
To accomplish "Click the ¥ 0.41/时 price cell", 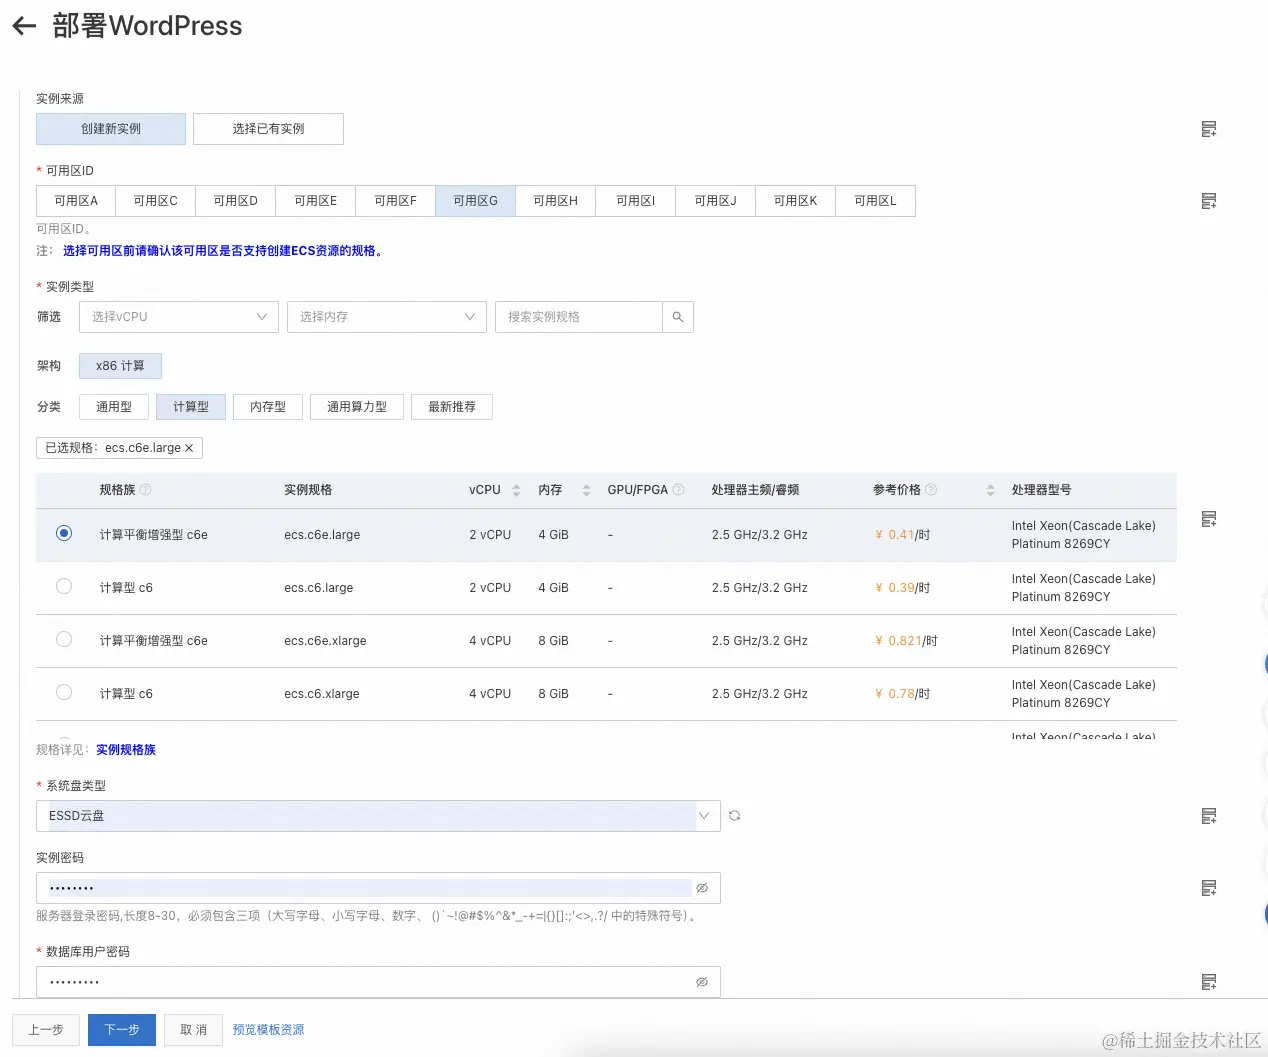I will (902, 535).
